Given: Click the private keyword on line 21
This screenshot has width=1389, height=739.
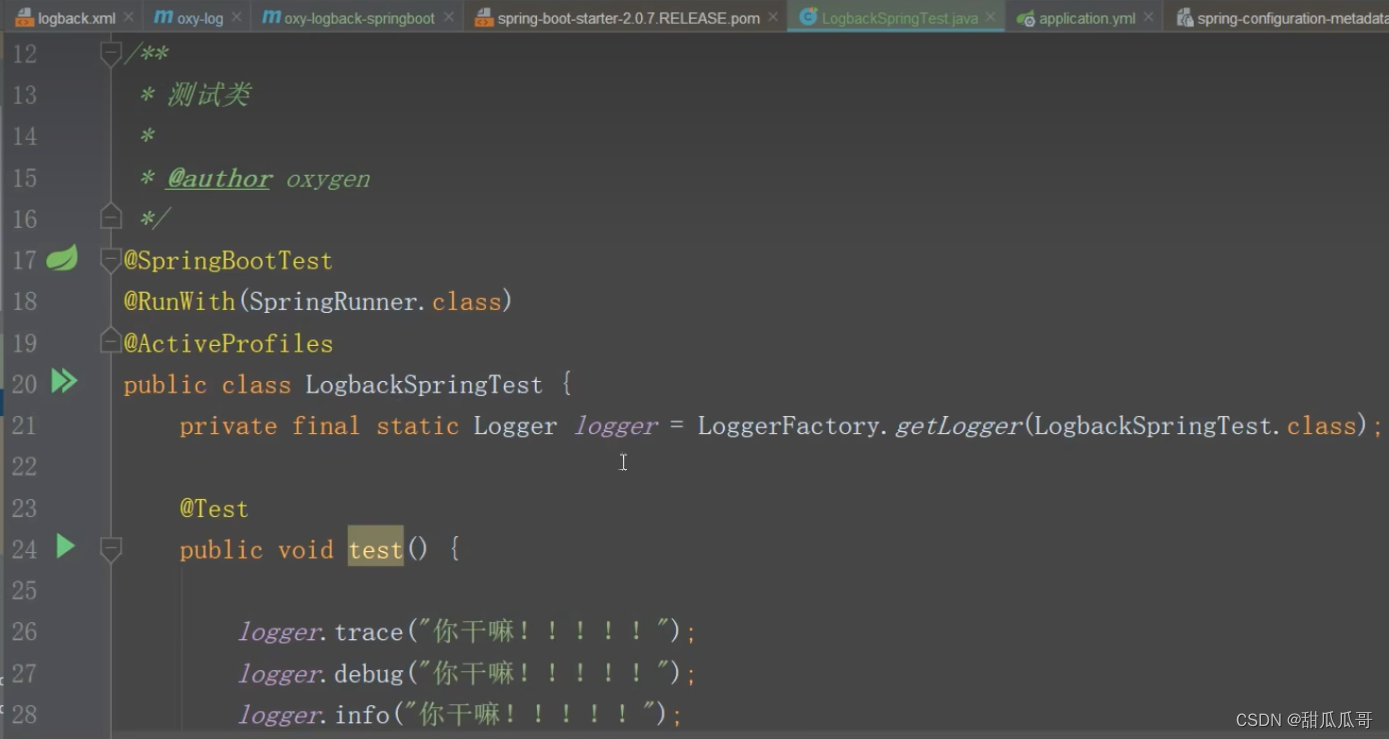Looking at the screenshot, I should (228, 426).
